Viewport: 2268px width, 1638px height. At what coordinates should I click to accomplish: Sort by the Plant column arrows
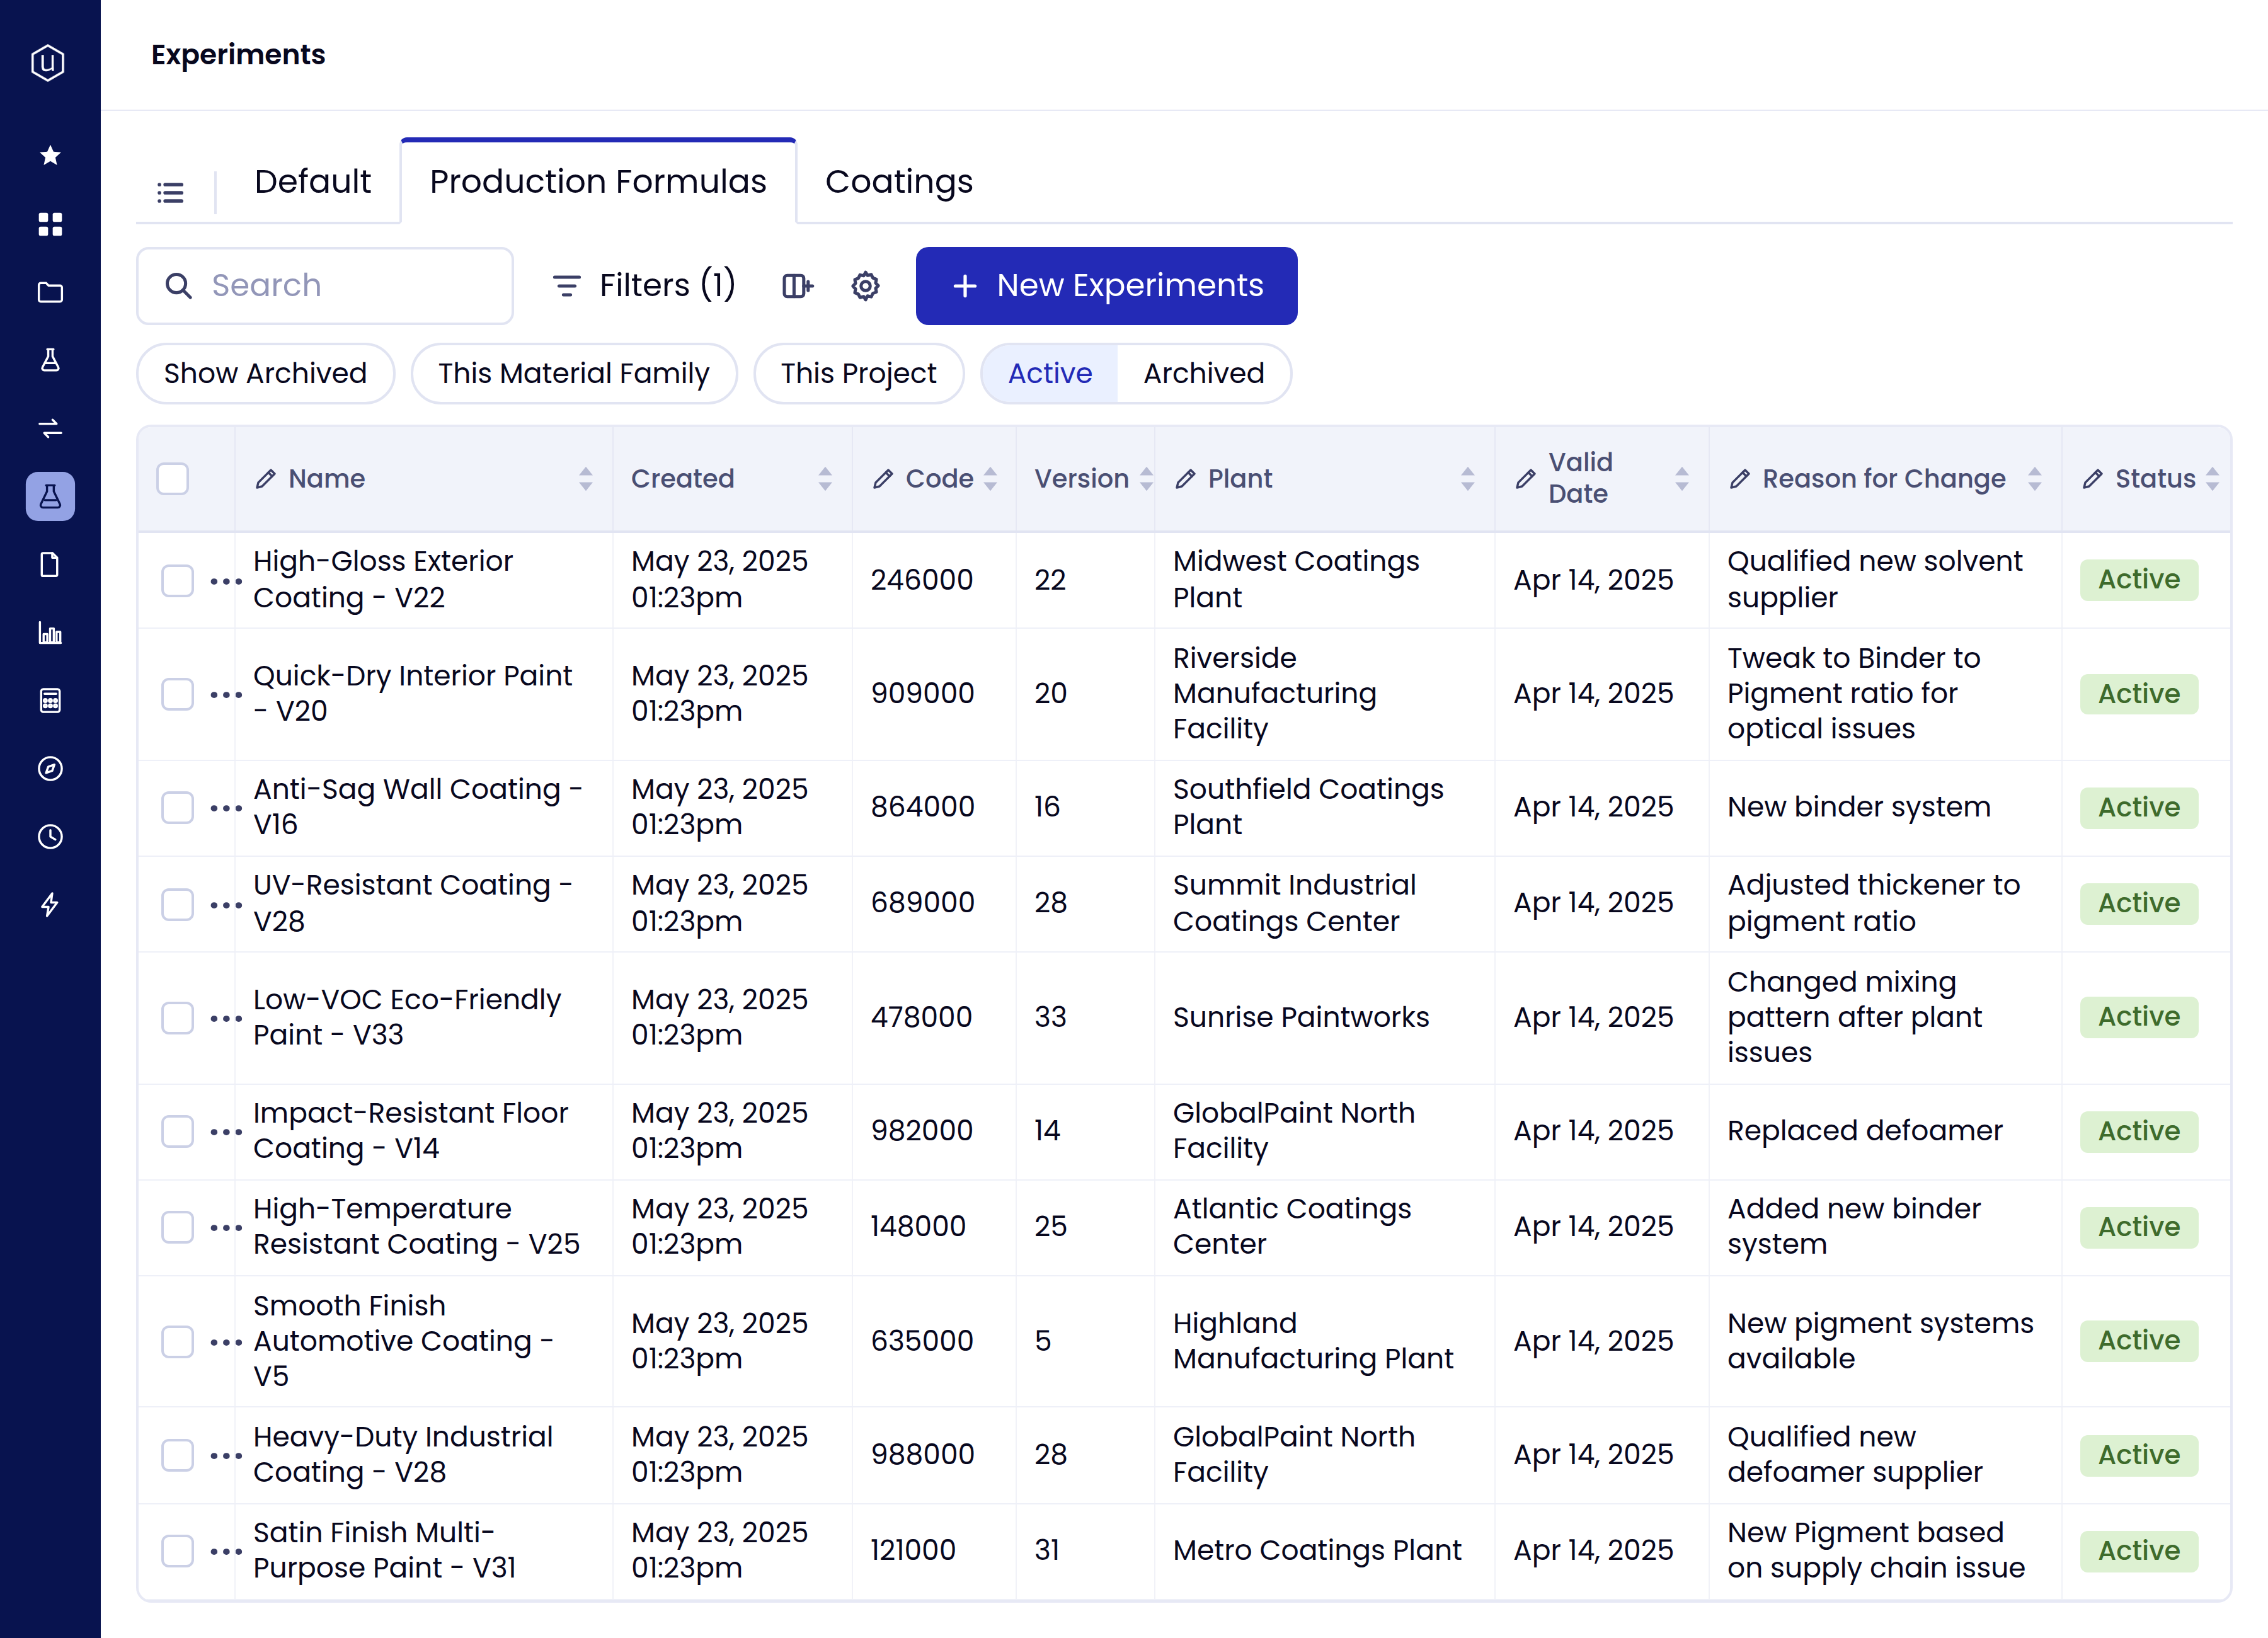pos(1467,479)
